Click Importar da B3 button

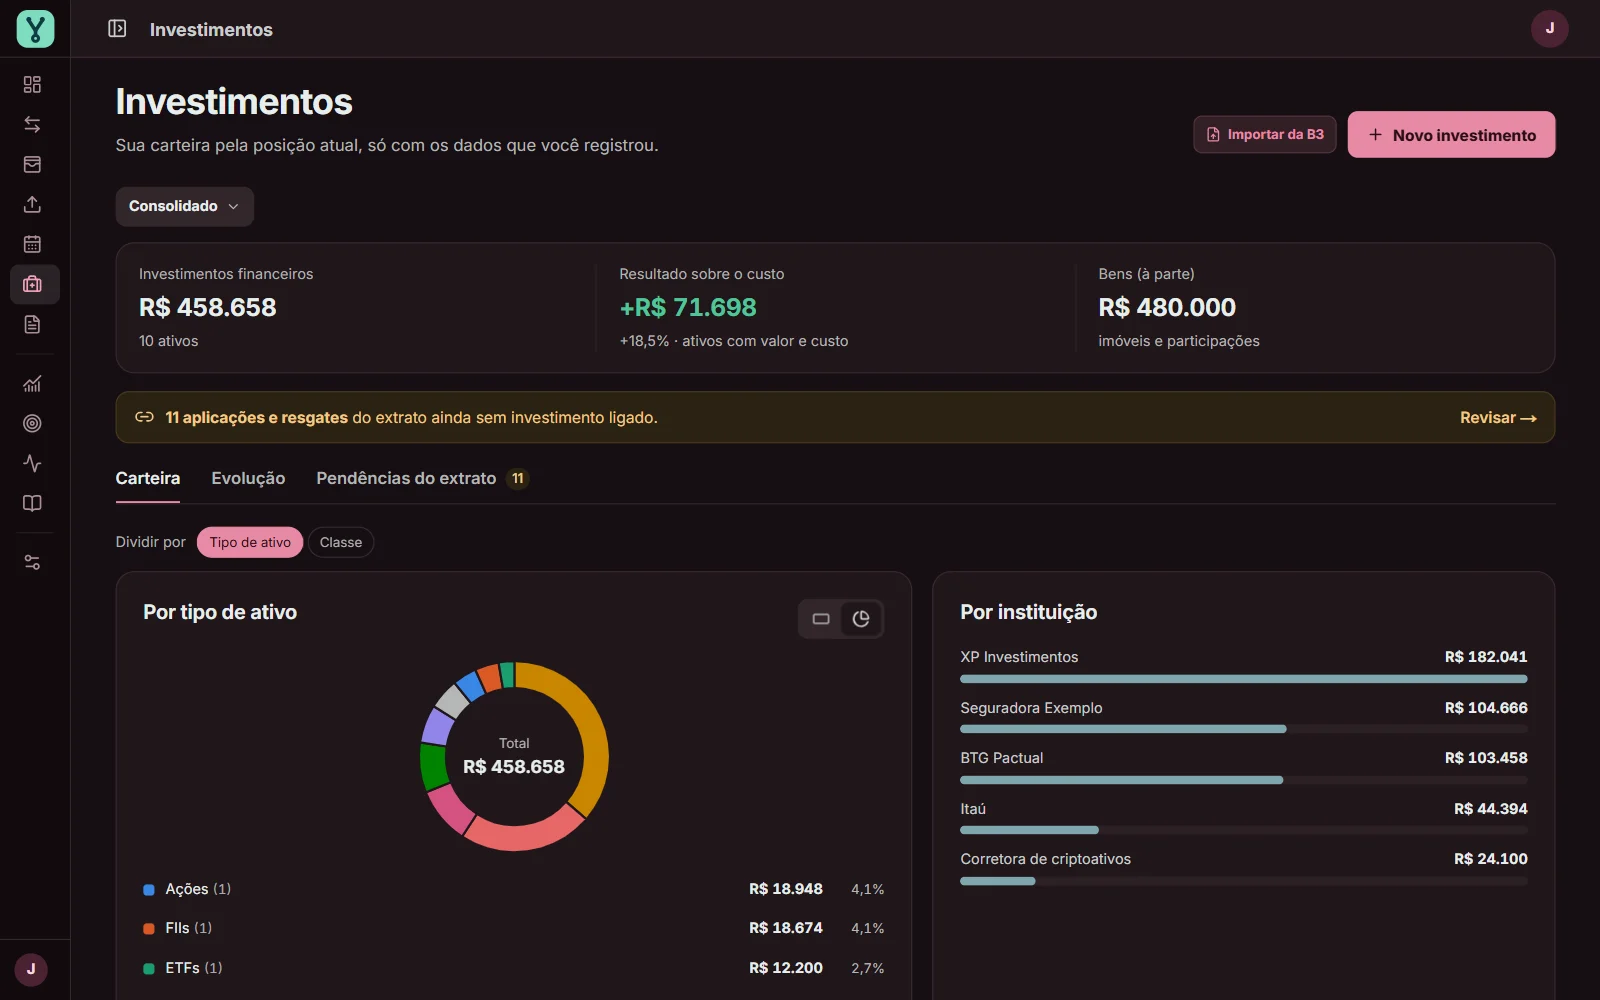(x=1265, y=134)
